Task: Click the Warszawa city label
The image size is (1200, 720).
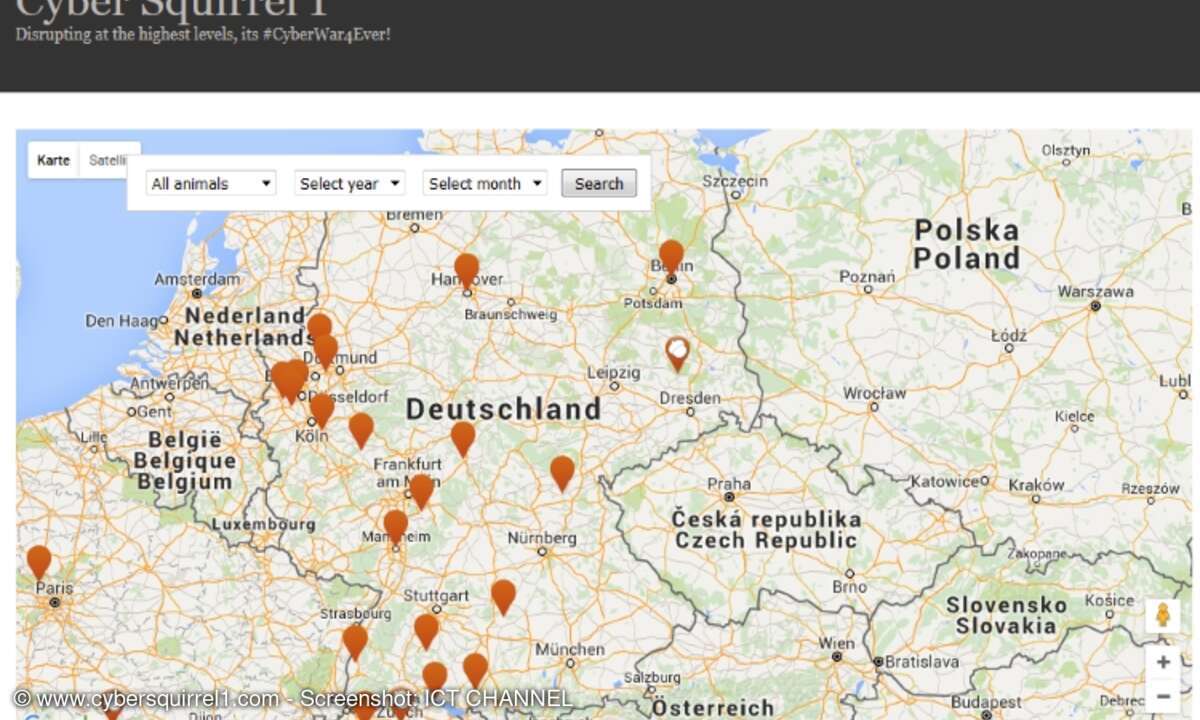Action: click(1096, 292)
